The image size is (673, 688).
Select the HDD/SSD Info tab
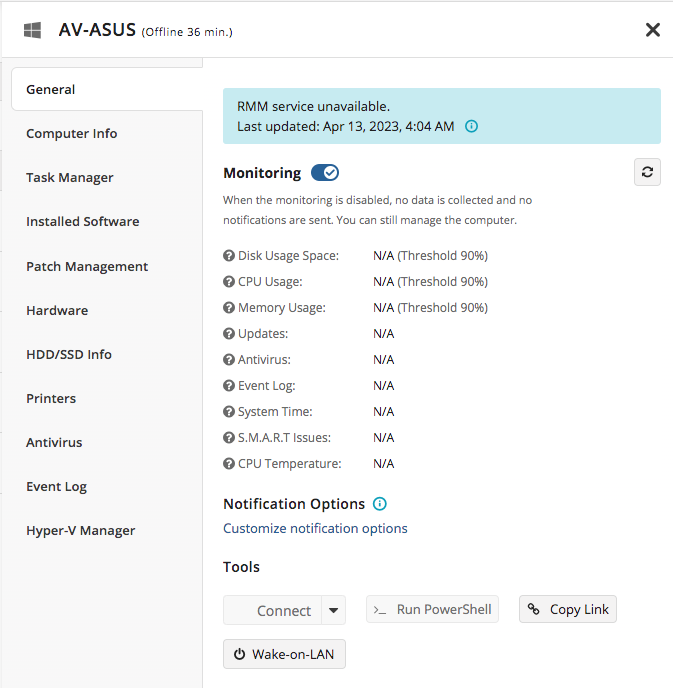click(x=69, y=354)
